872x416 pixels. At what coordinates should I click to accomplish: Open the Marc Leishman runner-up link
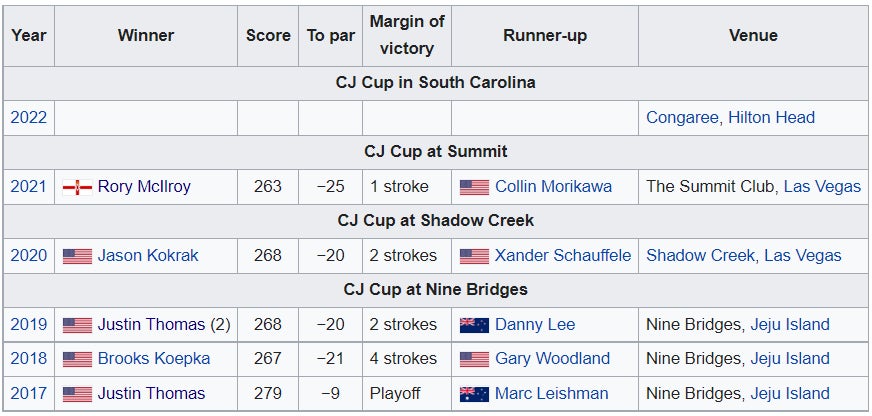553,394
